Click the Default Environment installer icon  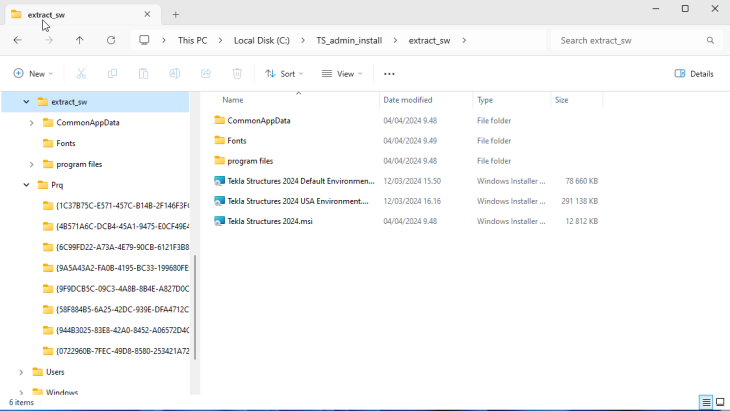tap(219, 181)
